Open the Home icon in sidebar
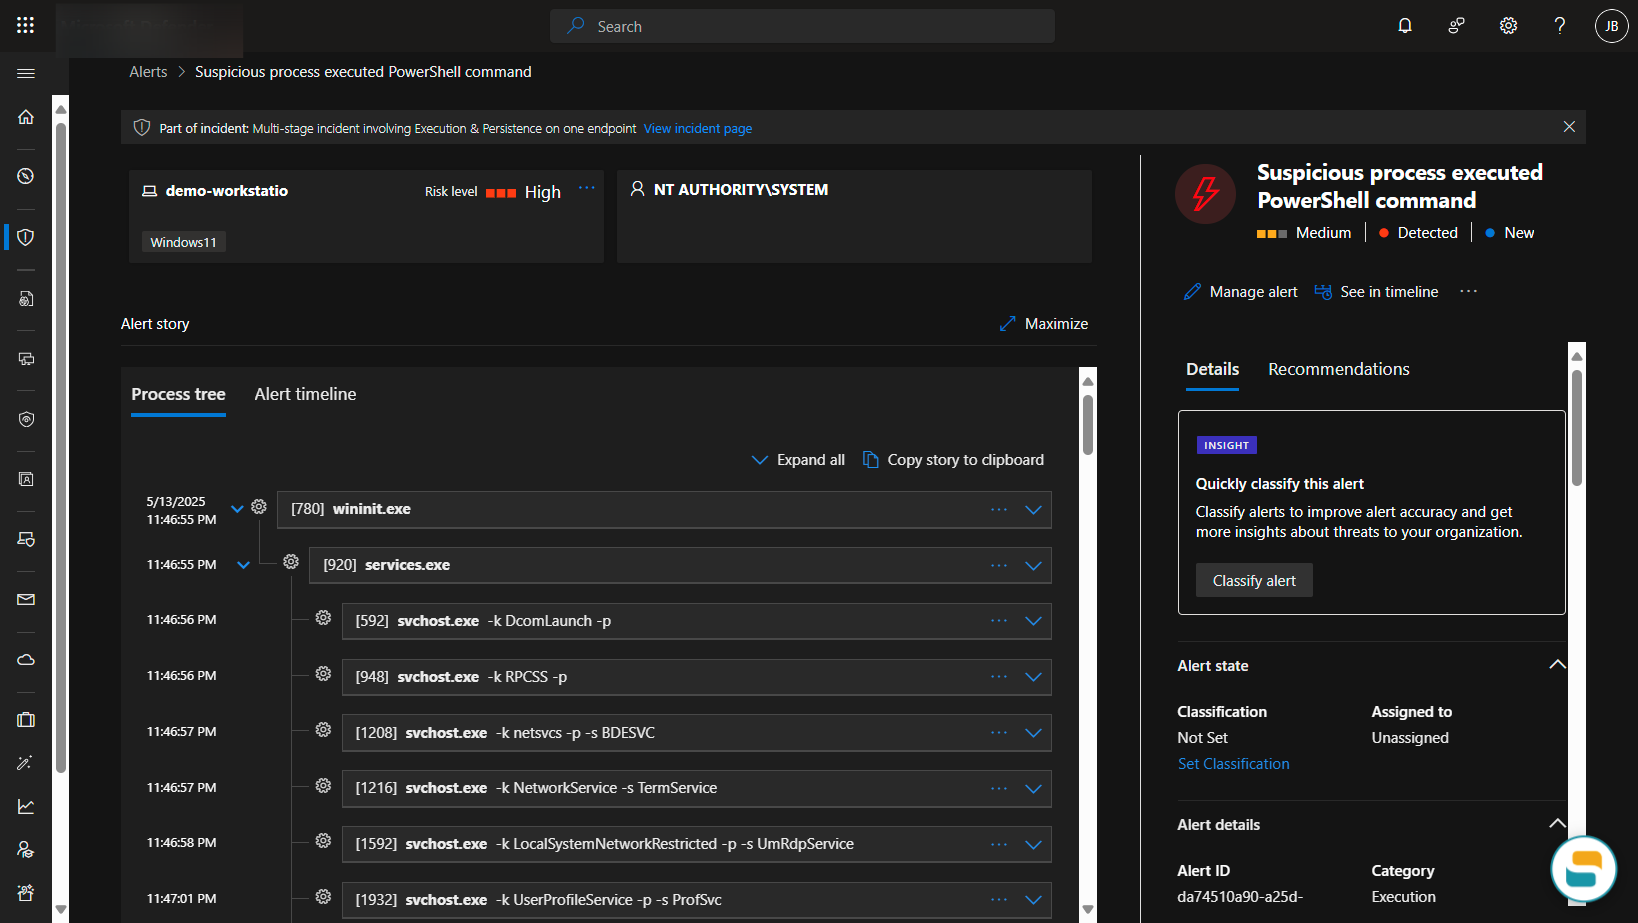1638x923 pixels. pos(26,117)
